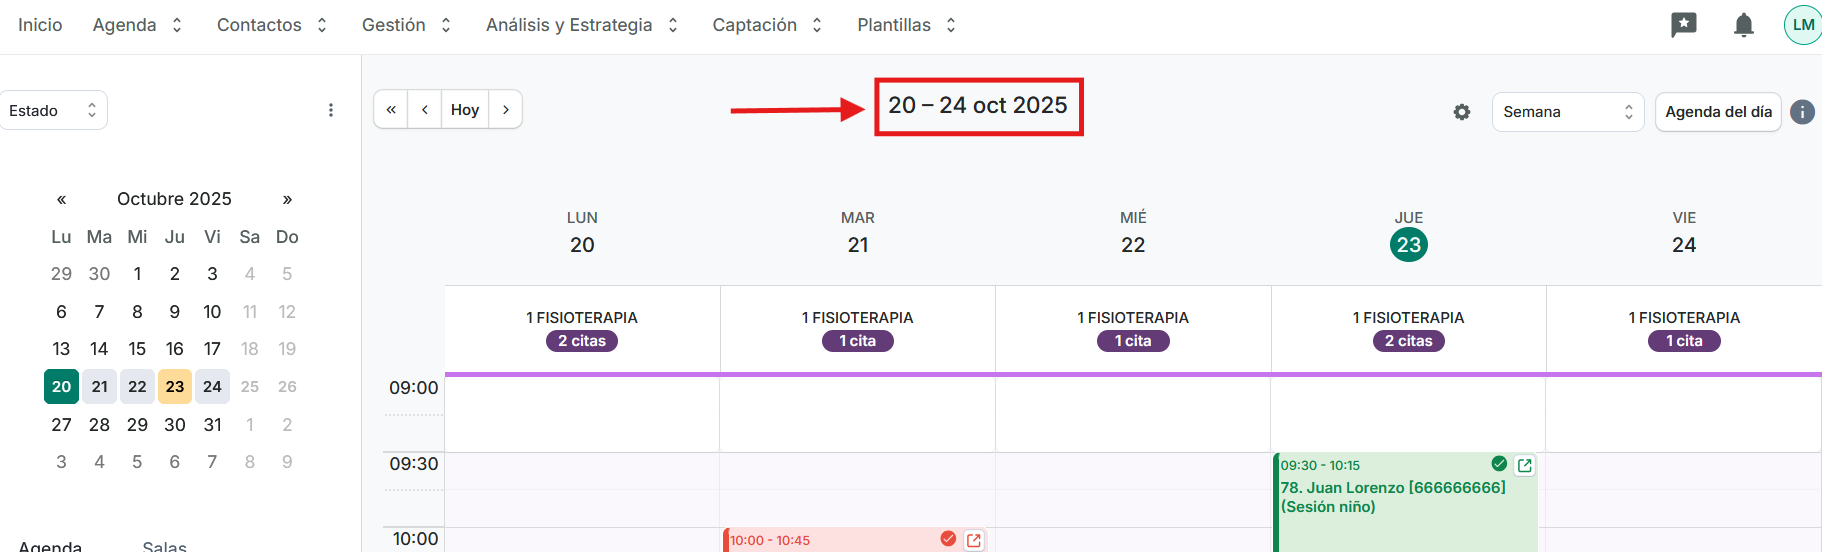The height and width of the screenshot is (552, 1822).
Task: Click the Hoy button
Action: pyautogui.click(x=465, y=110)
